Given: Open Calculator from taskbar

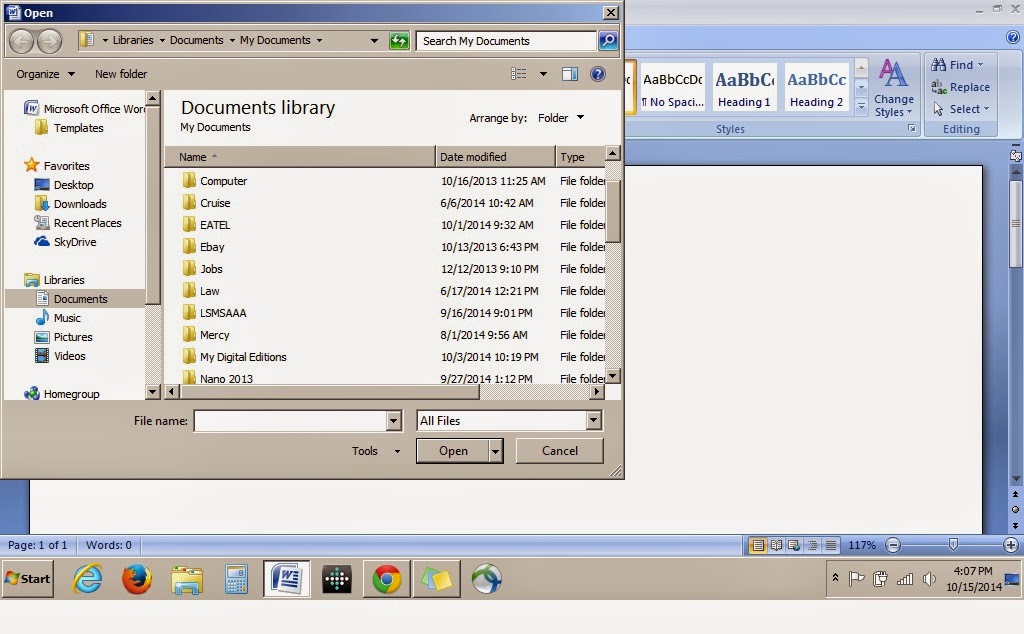Looking at the screenshot, I should coord(236,579).
